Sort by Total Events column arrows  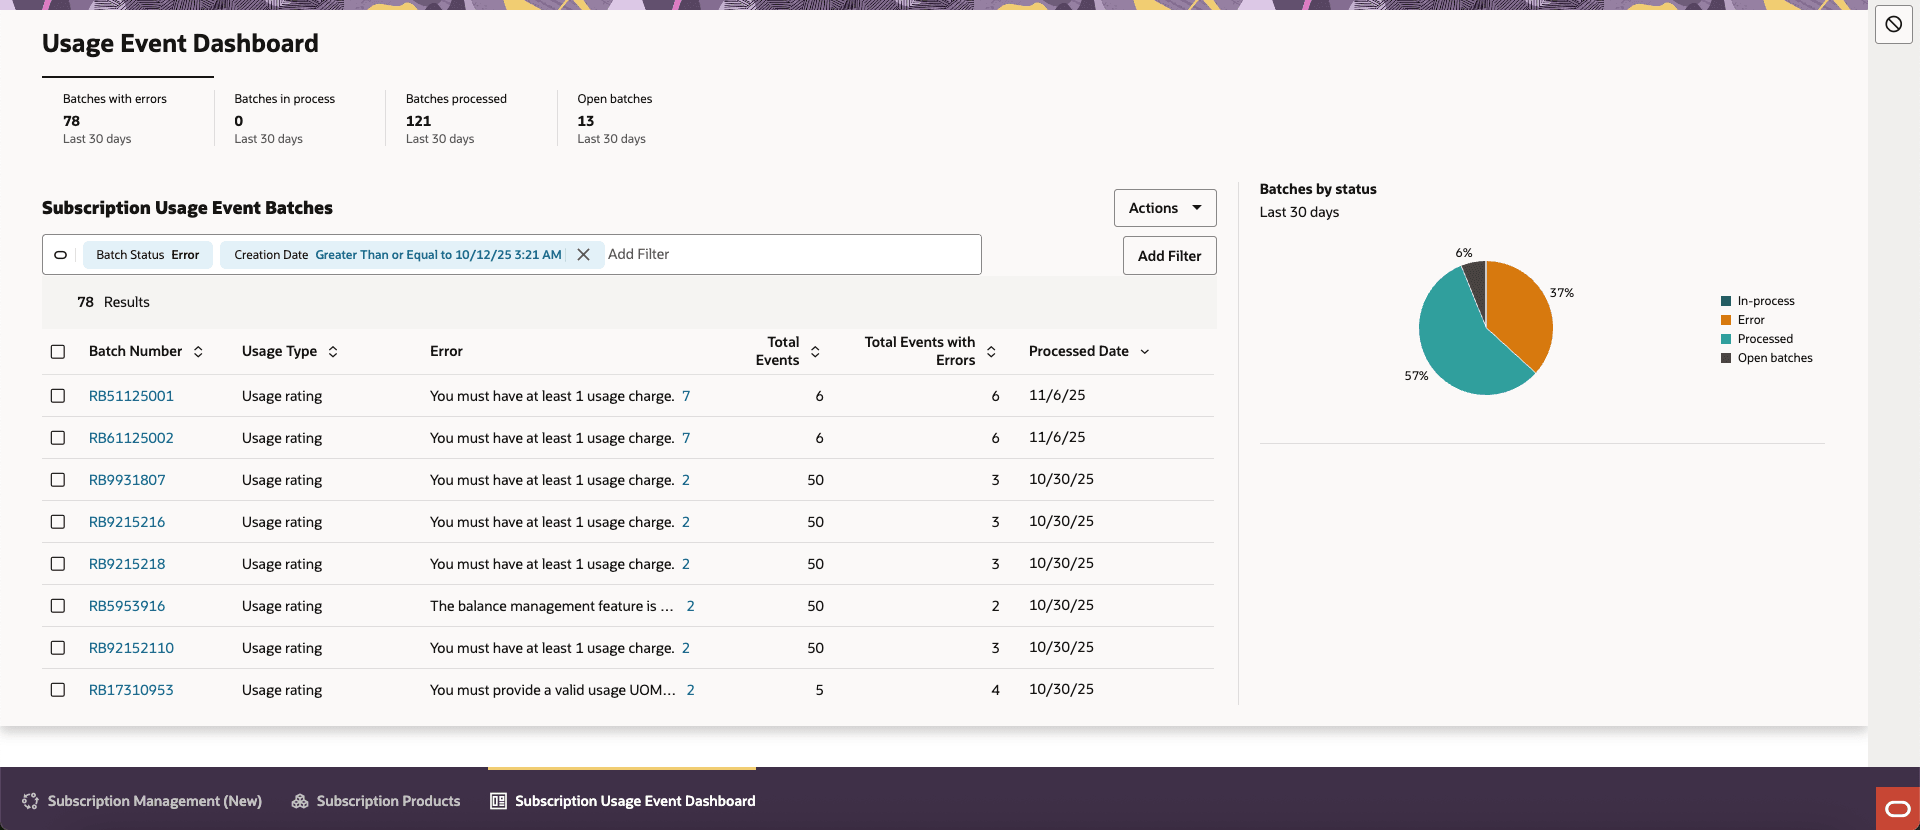[x=815, y=351]
